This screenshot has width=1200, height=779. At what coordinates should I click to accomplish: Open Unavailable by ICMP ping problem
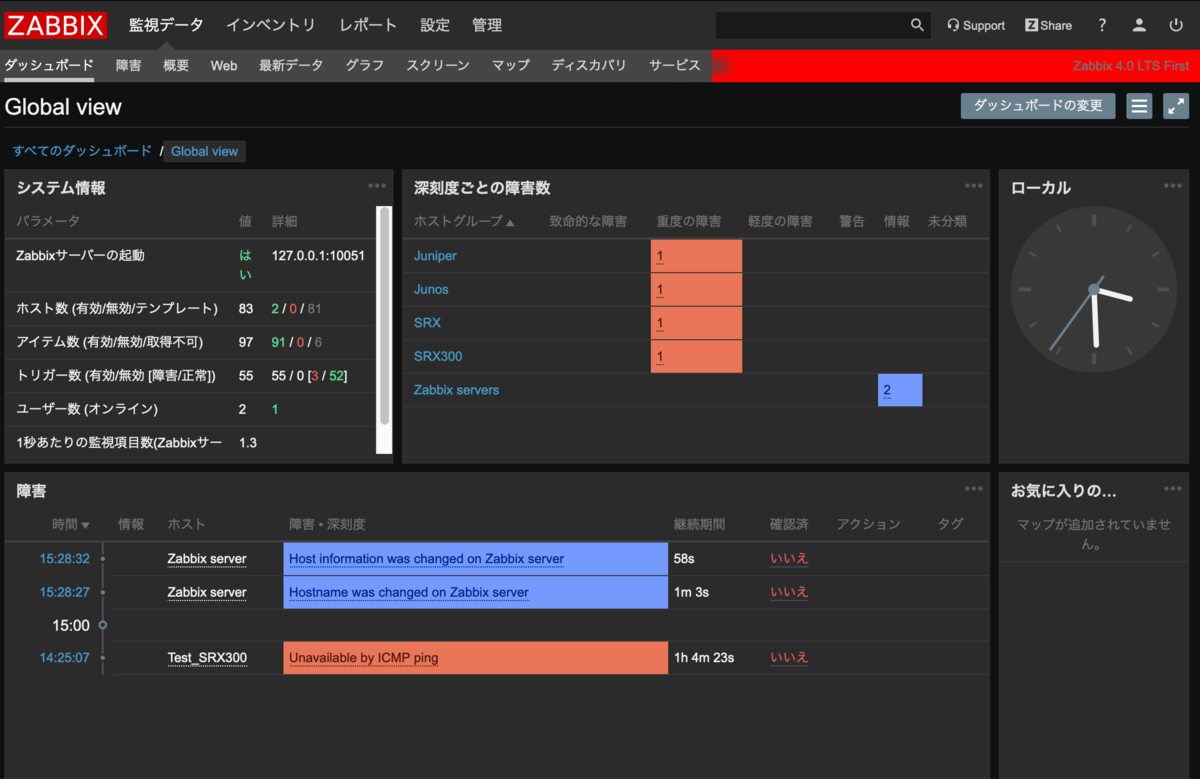point(363,658)
